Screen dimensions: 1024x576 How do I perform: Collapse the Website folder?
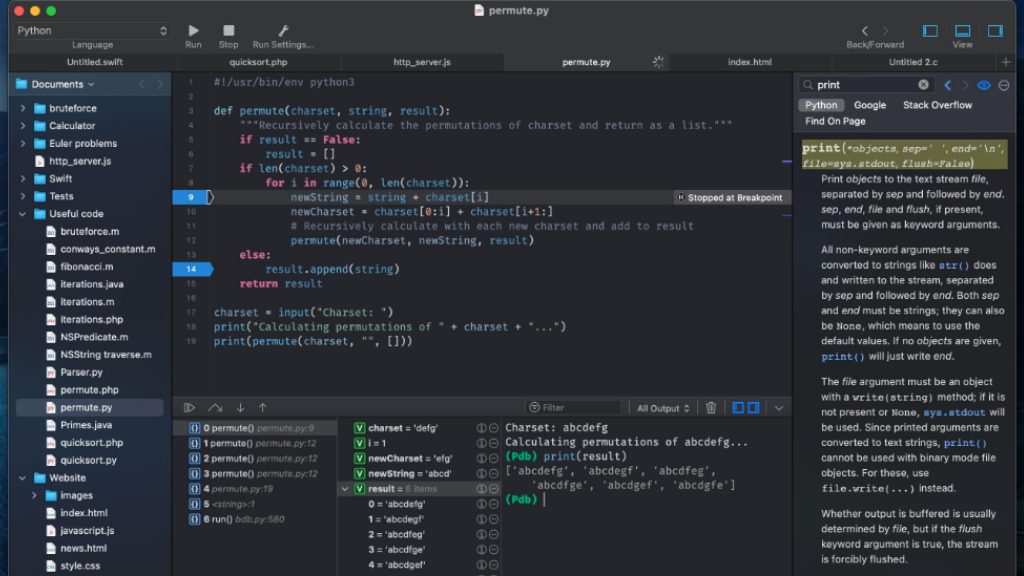pyautogui.click(x=23, y=478)
